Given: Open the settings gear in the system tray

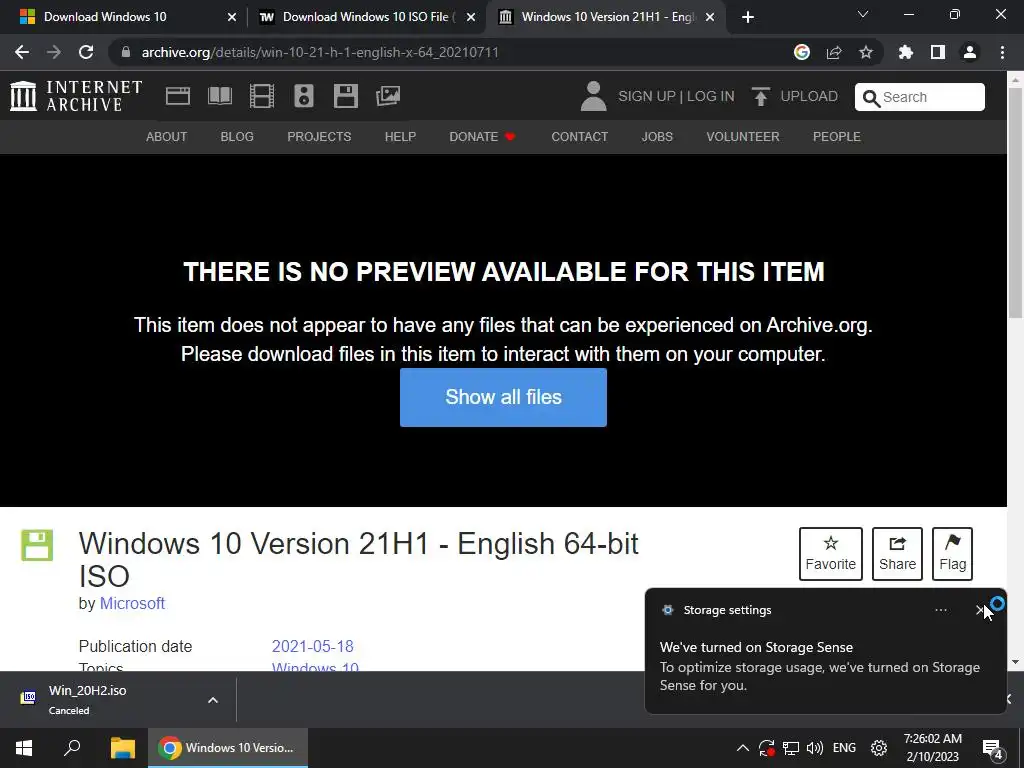Looking at the screenshot, I should point(879,748).
